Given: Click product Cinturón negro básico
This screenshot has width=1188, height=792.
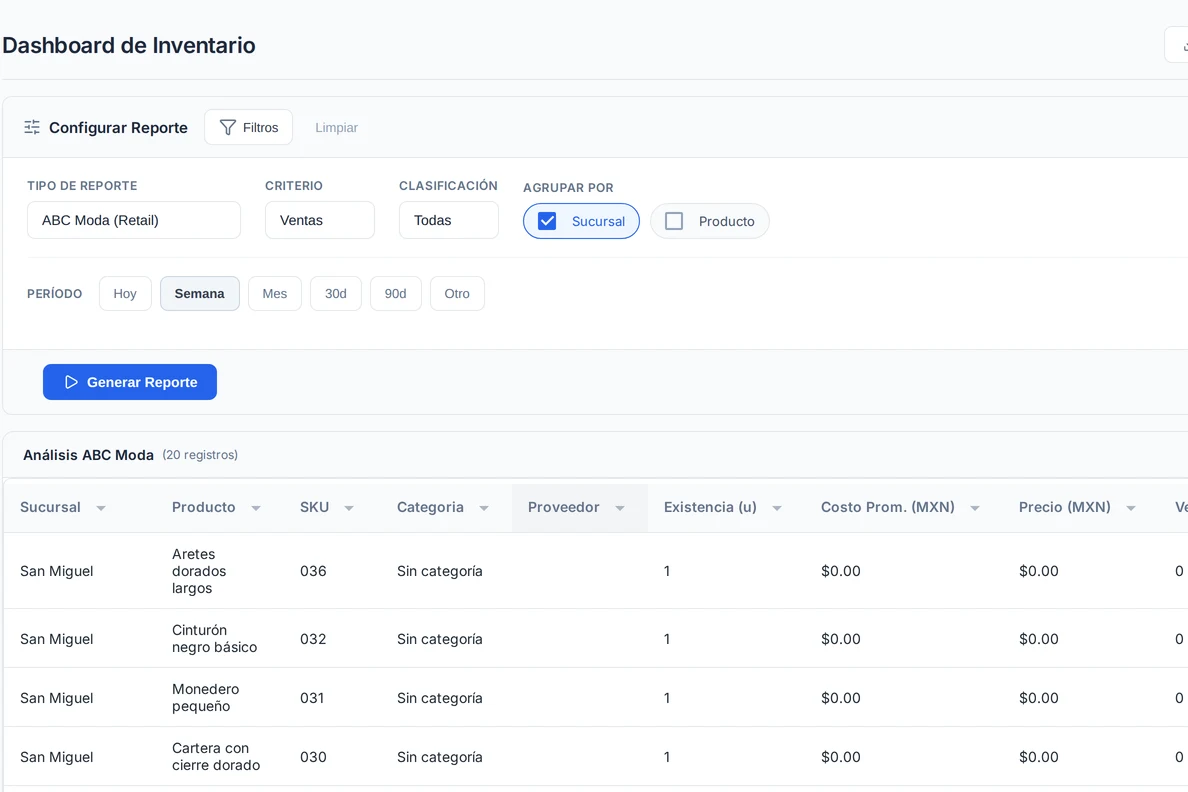Looking at the screenshot, I should coord(214,638).
